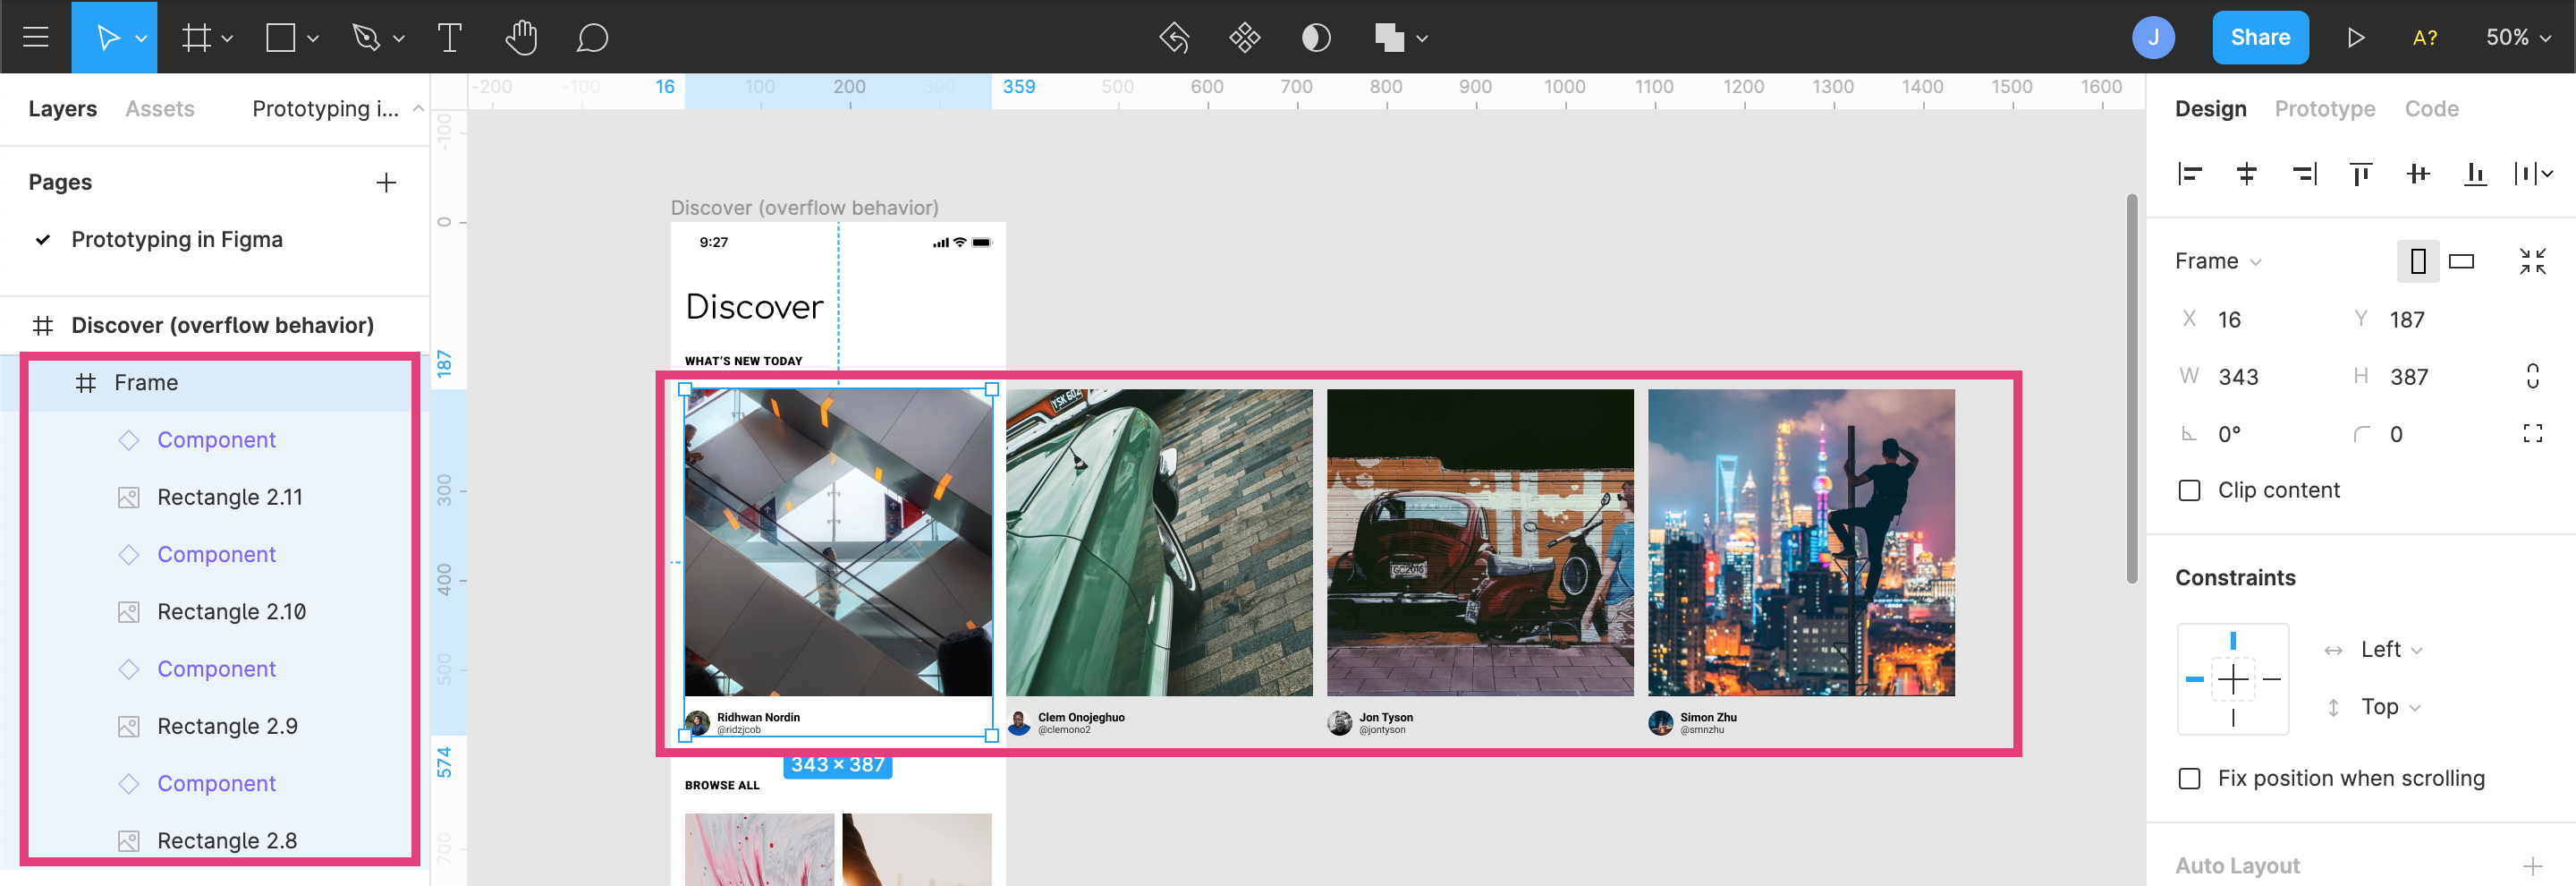Add a new page with plus button

click(x=386, y=182)
